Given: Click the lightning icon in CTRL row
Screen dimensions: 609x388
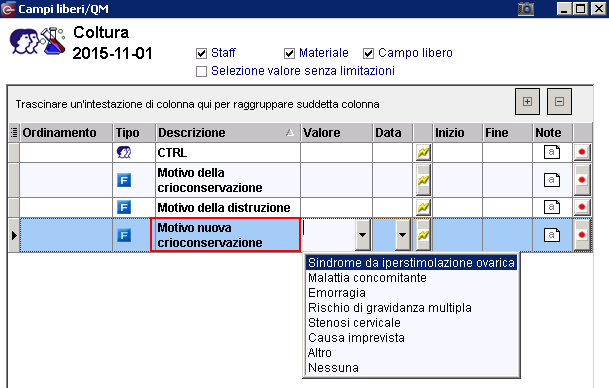Looking at the screenshot, I should click(x=423, y=153).
